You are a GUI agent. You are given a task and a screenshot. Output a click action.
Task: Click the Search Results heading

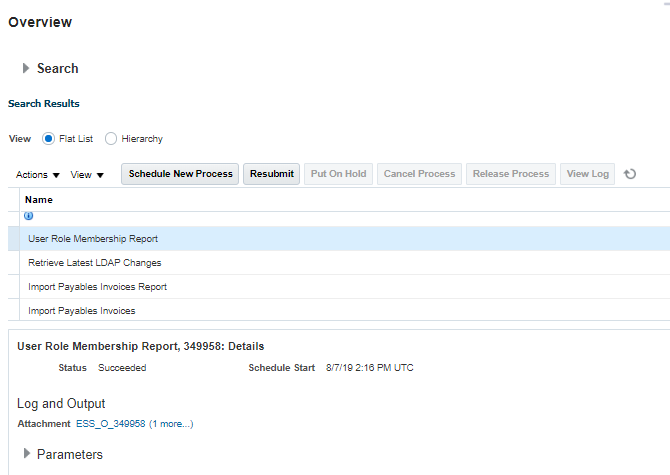[44, 103]
